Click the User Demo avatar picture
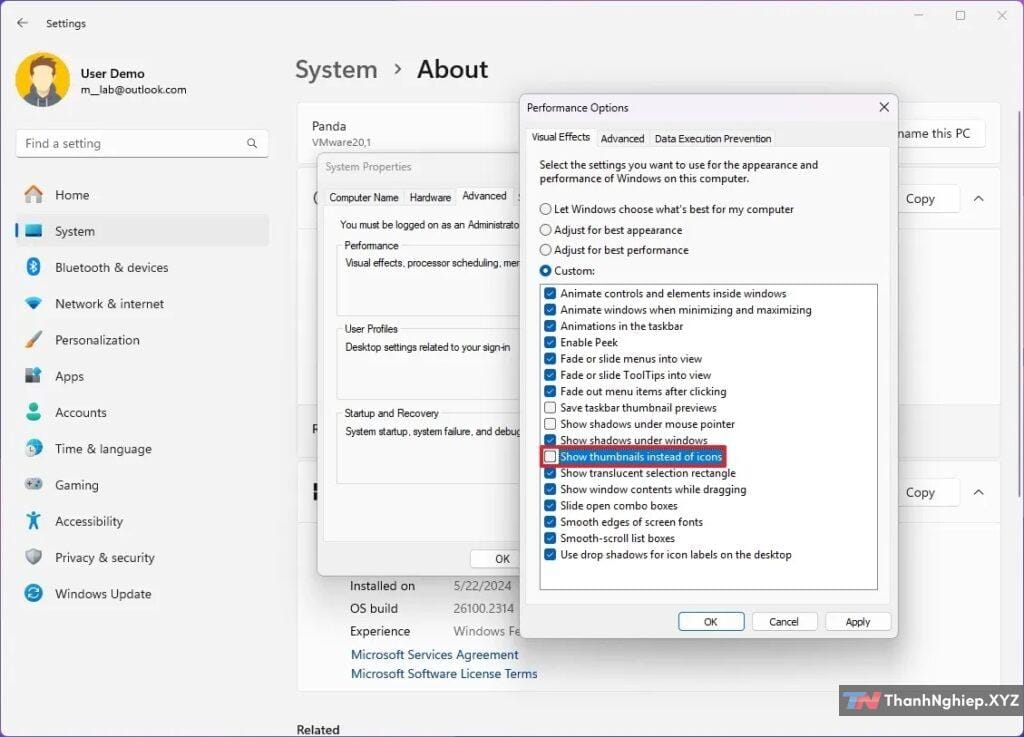Image resolution: width=1024 pixels, height=737 pixels. tap(42, 80)
